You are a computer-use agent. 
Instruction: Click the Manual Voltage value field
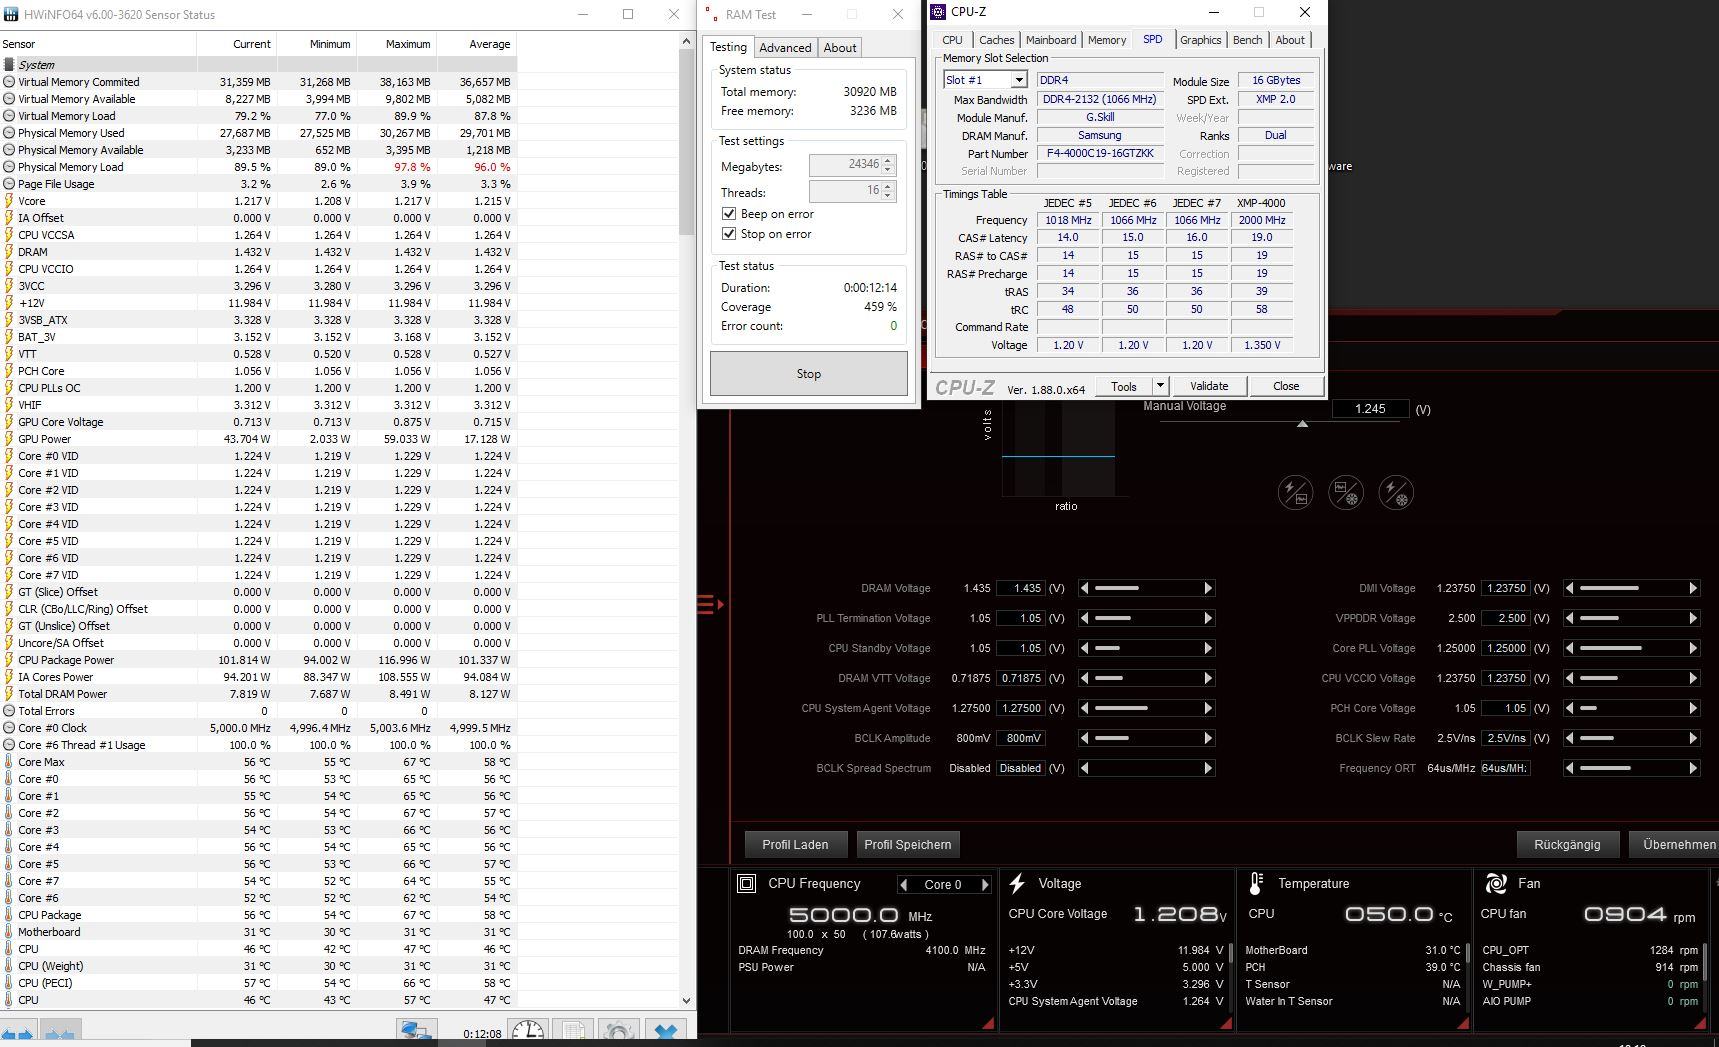click(x=1370, y=409)
